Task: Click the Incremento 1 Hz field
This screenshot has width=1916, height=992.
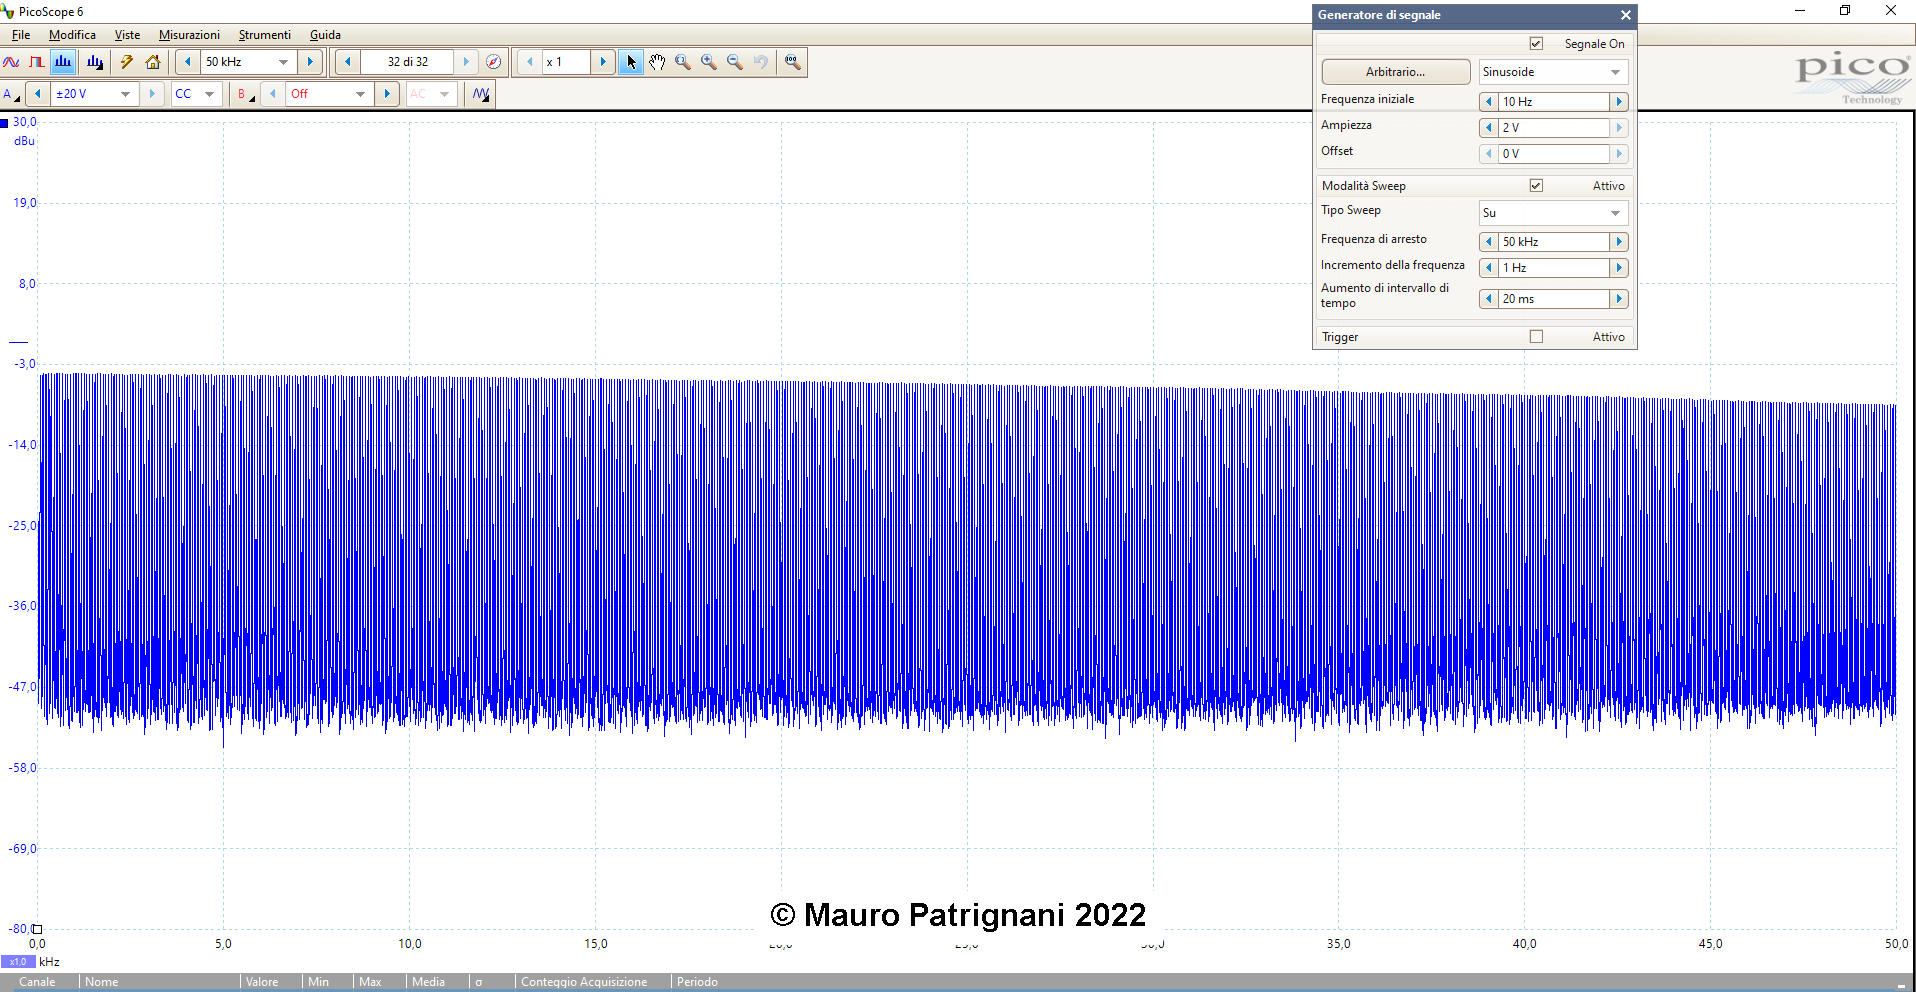Action: pyautogui.click(x=1553, y=268)
